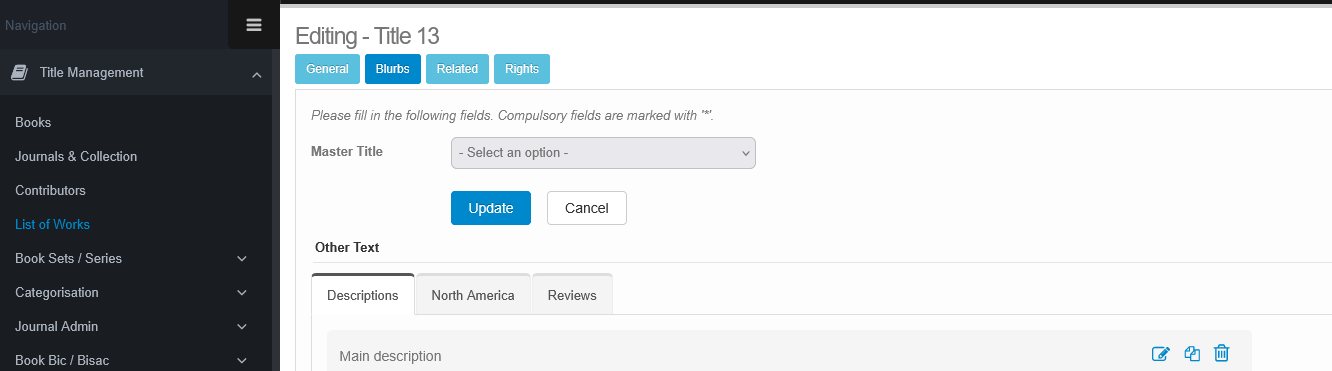Click the Title Management book icon
This screenshot has height=371, width=1332.
pos(19,72)
